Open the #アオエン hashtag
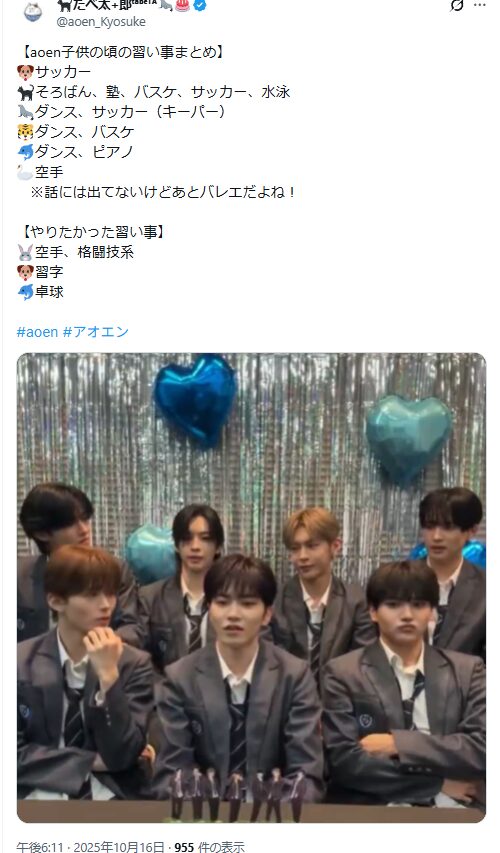The image size is (500, 853). point(96,332)
